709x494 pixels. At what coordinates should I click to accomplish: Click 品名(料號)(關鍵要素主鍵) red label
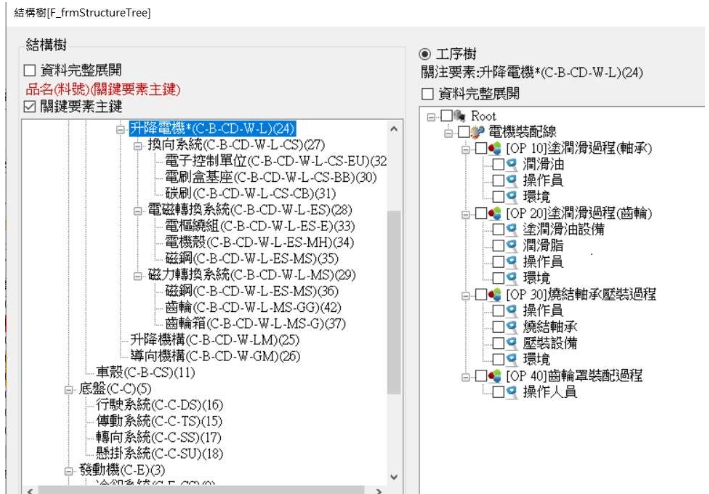[x=103, y=89]
